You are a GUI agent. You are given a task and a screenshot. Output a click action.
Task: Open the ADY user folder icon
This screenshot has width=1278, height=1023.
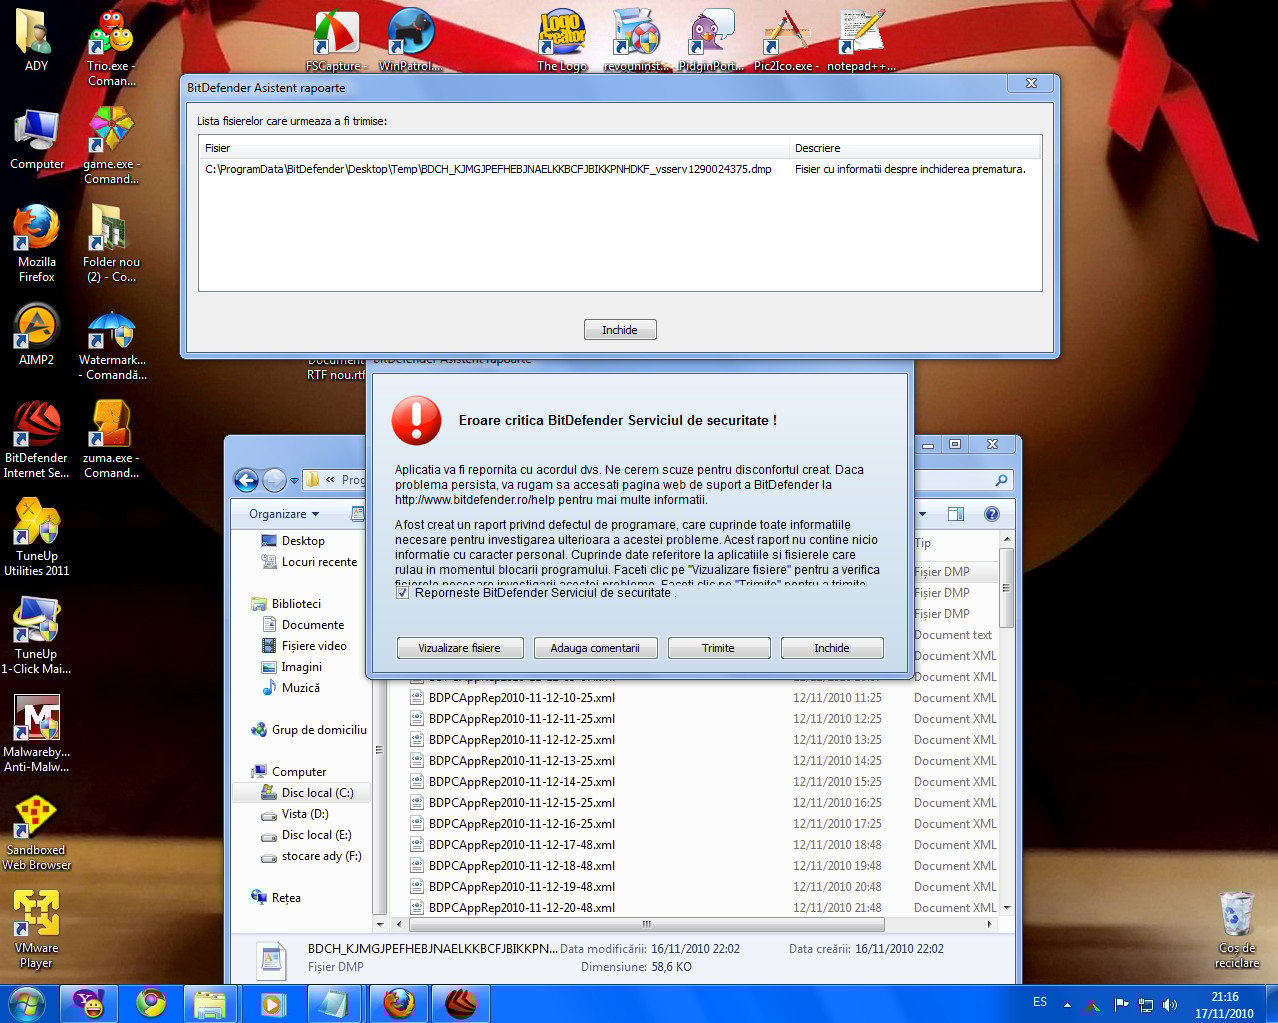point(36,40)
